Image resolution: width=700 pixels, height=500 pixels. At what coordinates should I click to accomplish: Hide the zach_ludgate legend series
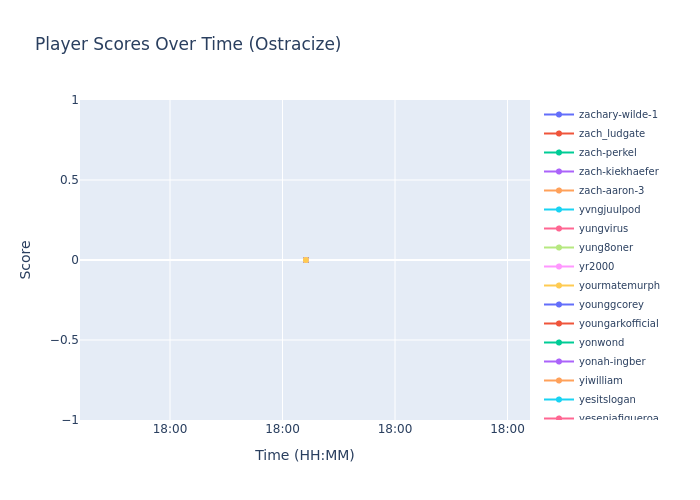(x=611, y=134)
